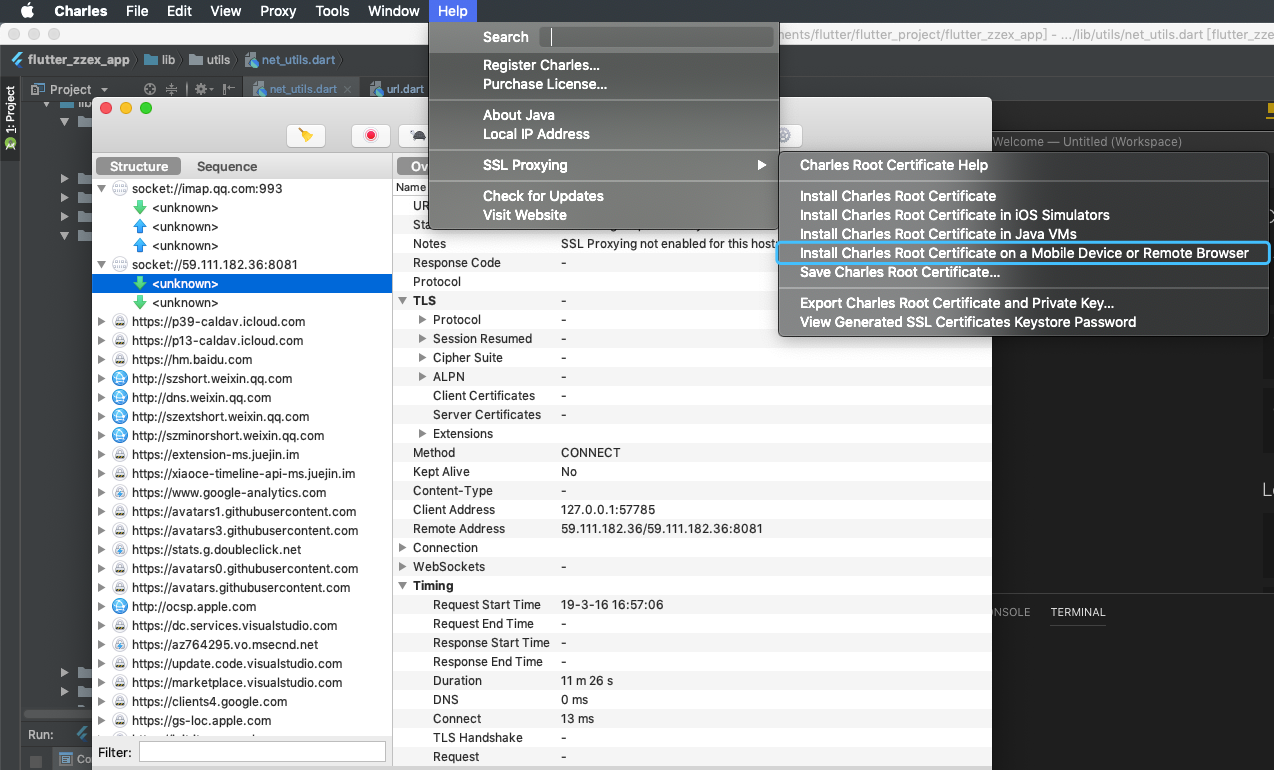The image size is (1274, 770).
Task: Expand the https://p39-caldav.icloud.com node
Action: pyautogui.click(x=102, y=322)
